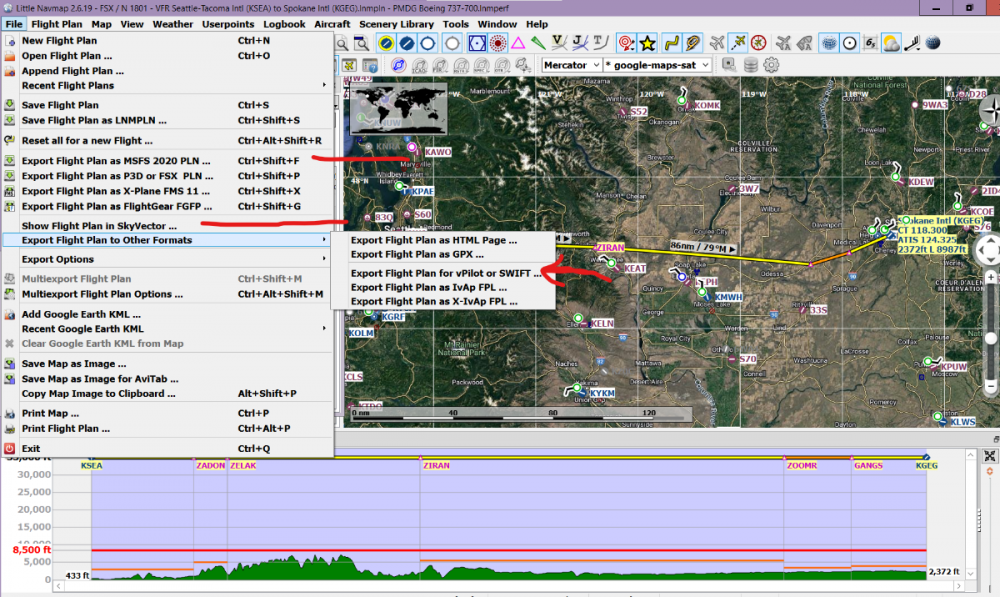Open the Userpoints menu
This screenshot has width=1000, height=597.
[227, 24]
